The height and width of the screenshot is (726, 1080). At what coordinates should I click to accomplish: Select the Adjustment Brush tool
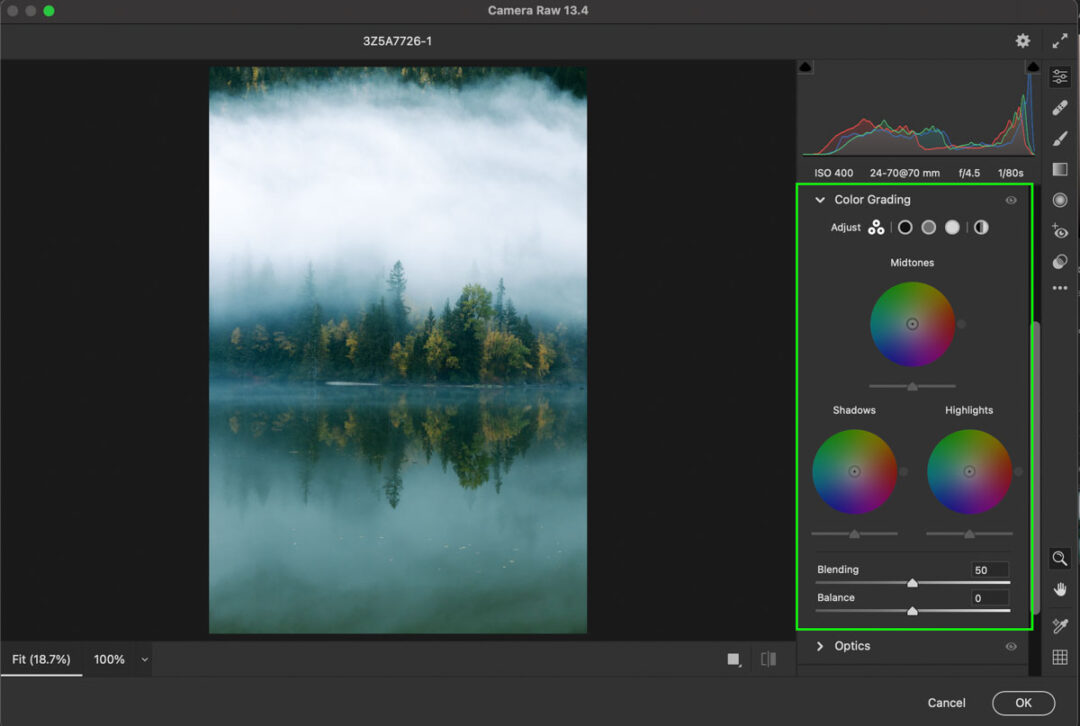point(1060,138)
